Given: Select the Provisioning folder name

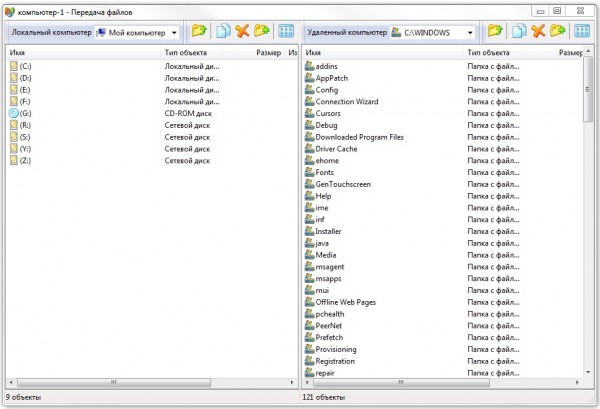Looking at the screenshot, I should click(x=336, y=349).
